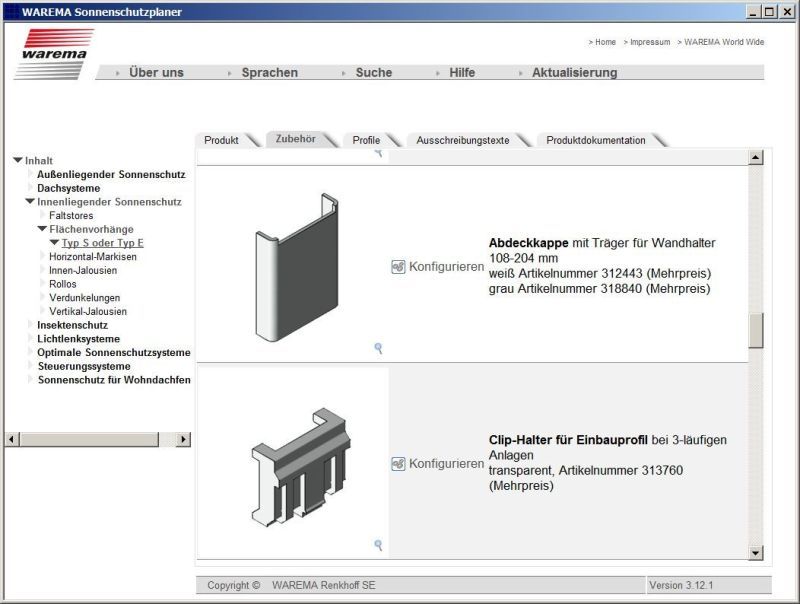The width and height of the screenshot is (800, 604).
Task: Click the content vertical scrollbar thumb
Action: click(756, 331)
